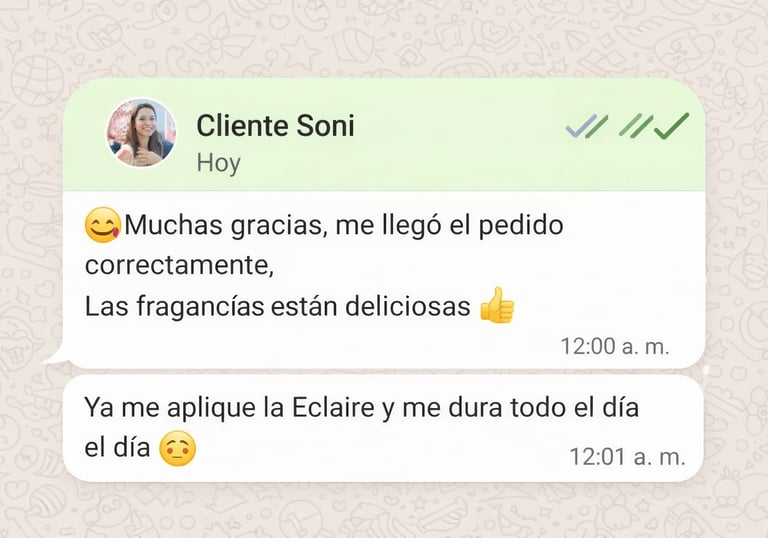Click the grey-blue double check mark
This screenshot has height=538, width=768.
click(587, 126)
